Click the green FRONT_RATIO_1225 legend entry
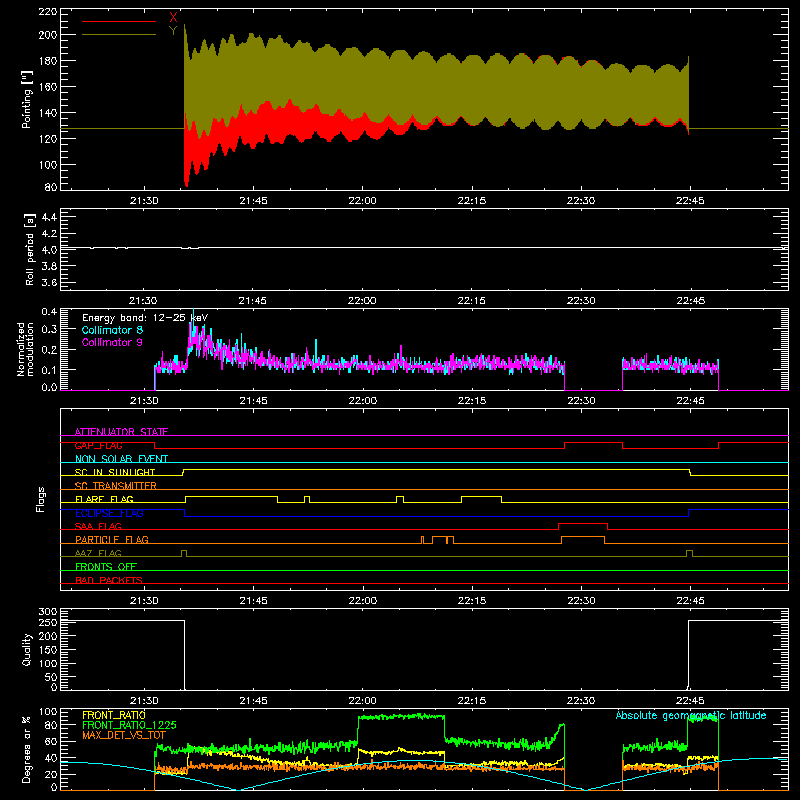Screen dimensions: 800x800 129,725
